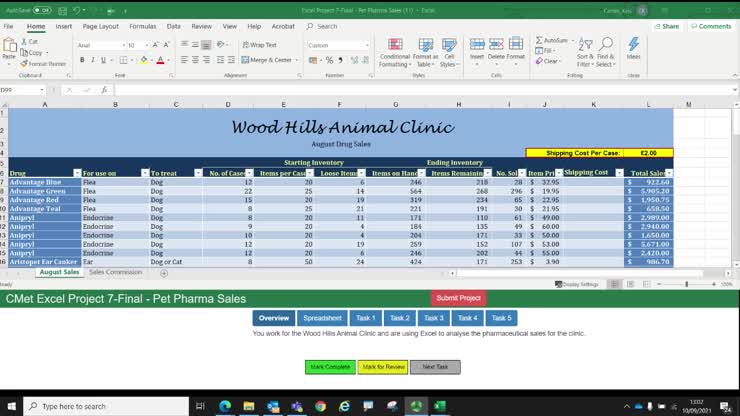This screenshot has height=416, width=740.
Task: Adjust the zoom slider in status bar
Action: pyautogui.click(x=687, y=284)
